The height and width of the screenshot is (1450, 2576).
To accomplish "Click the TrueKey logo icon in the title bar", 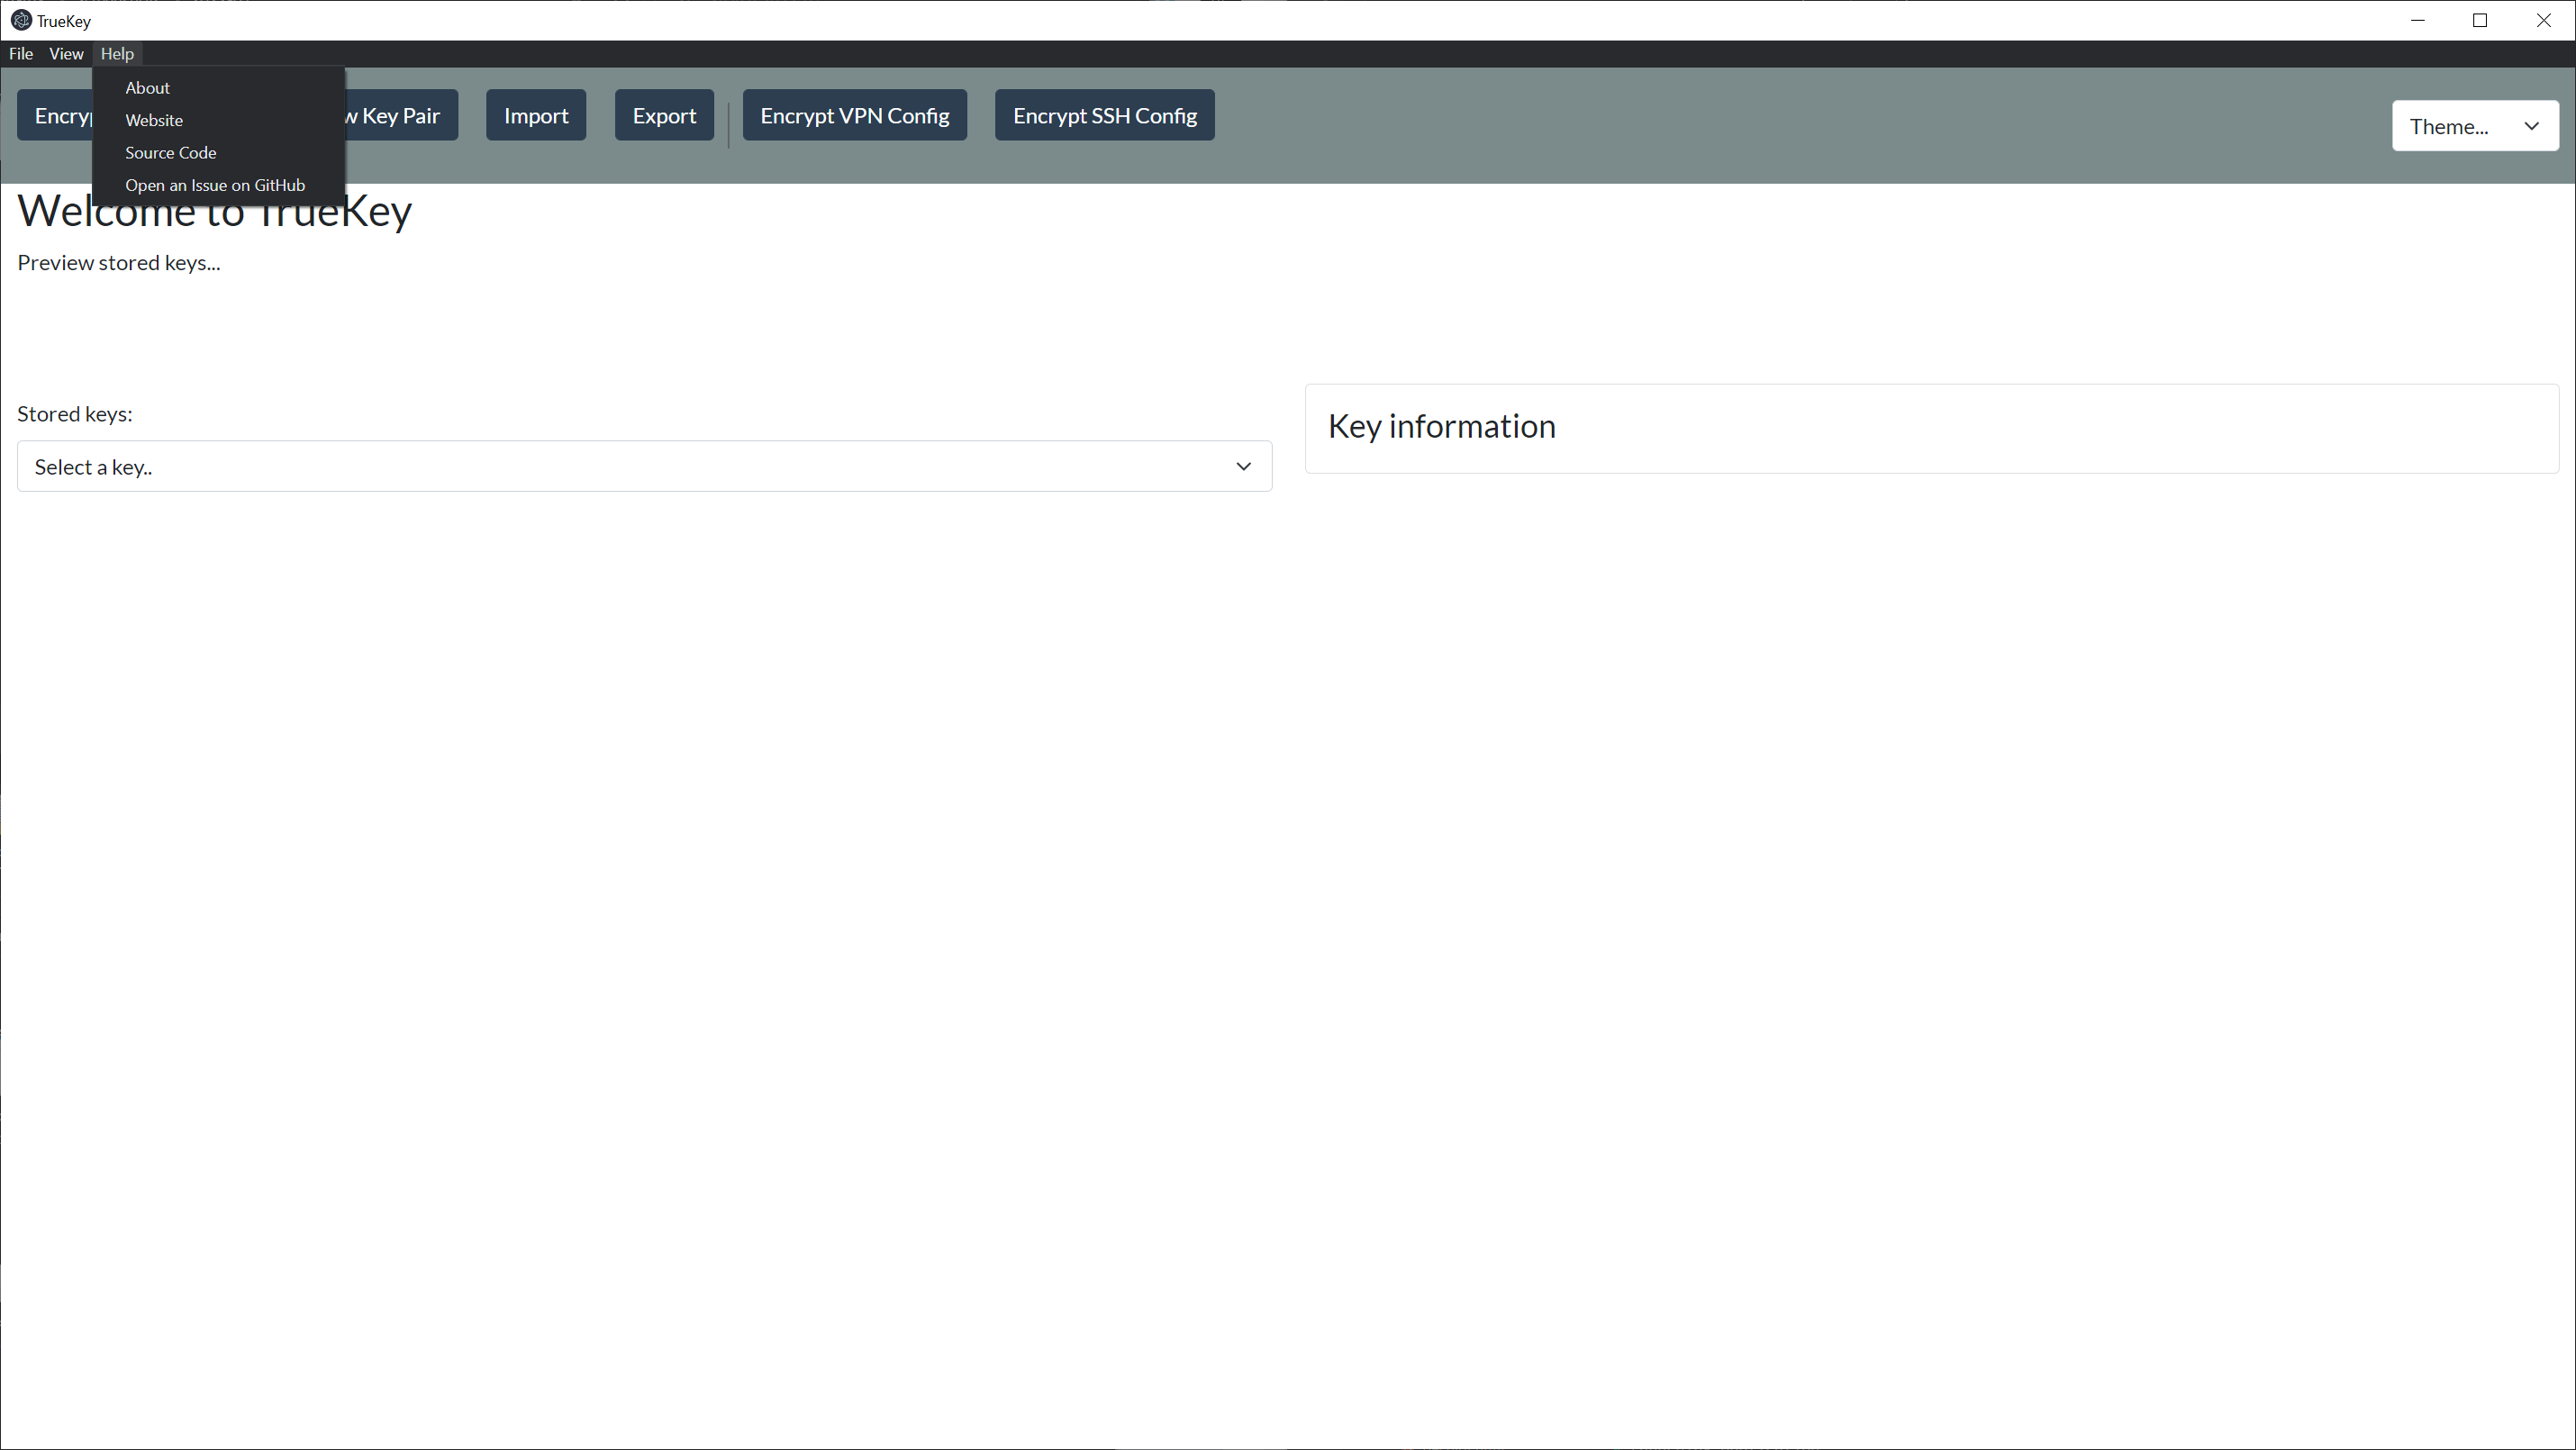I will coord(19,20).
